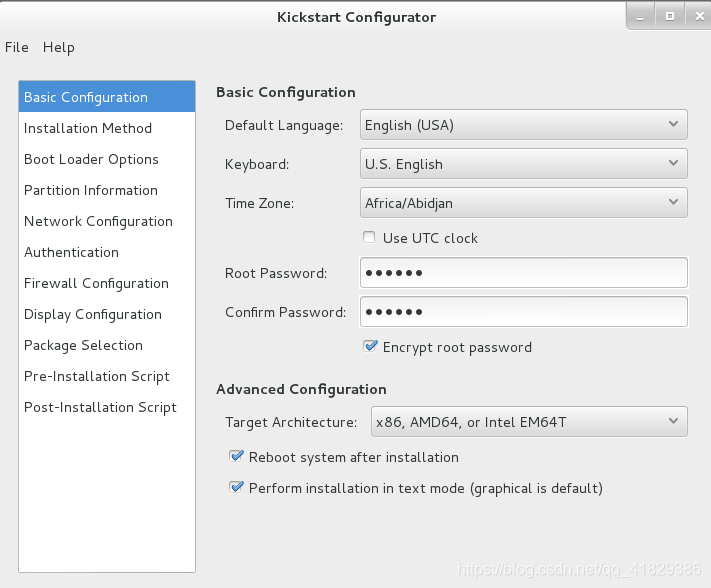Open the Help menu
Viewport: 711px width, 588px height.
pyautogui.click(x=59, y=47)
